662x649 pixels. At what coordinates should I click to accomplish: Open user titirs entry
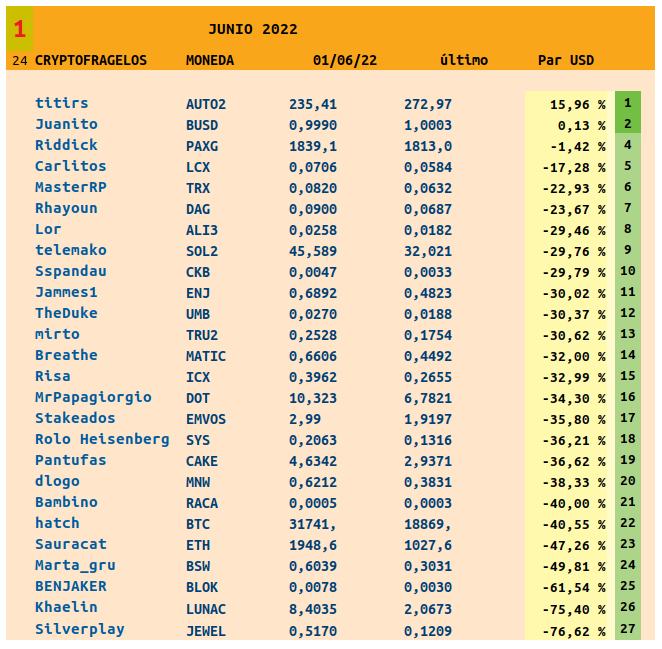click(61, 103)
